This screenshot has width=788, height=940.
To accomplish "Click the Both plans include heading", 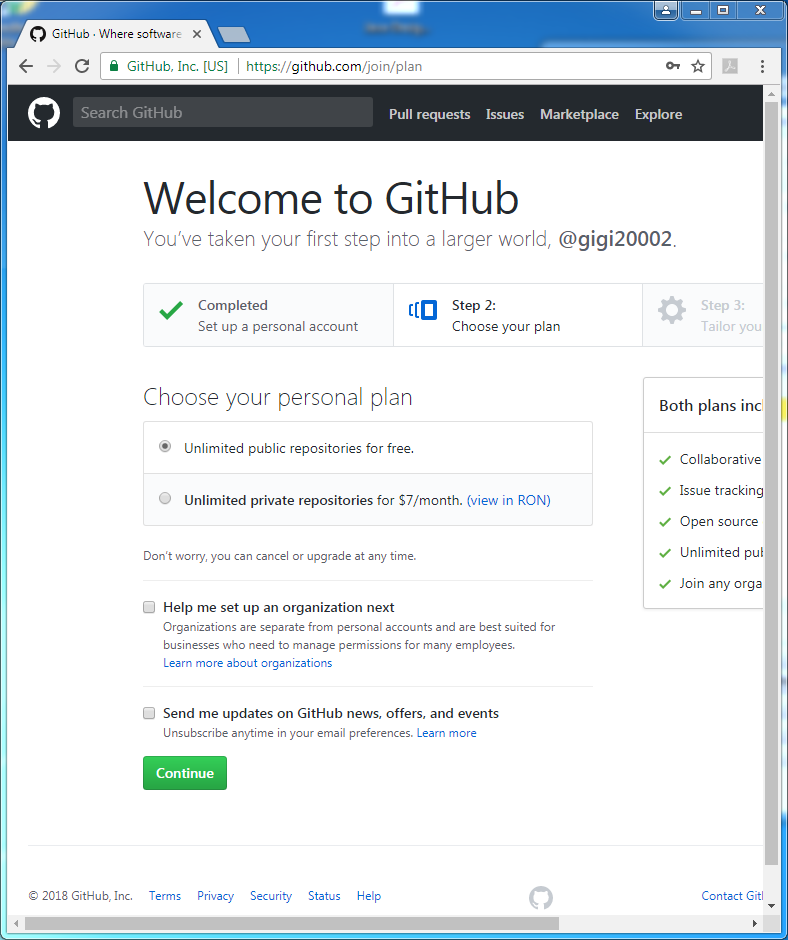I will coord(711,405).
